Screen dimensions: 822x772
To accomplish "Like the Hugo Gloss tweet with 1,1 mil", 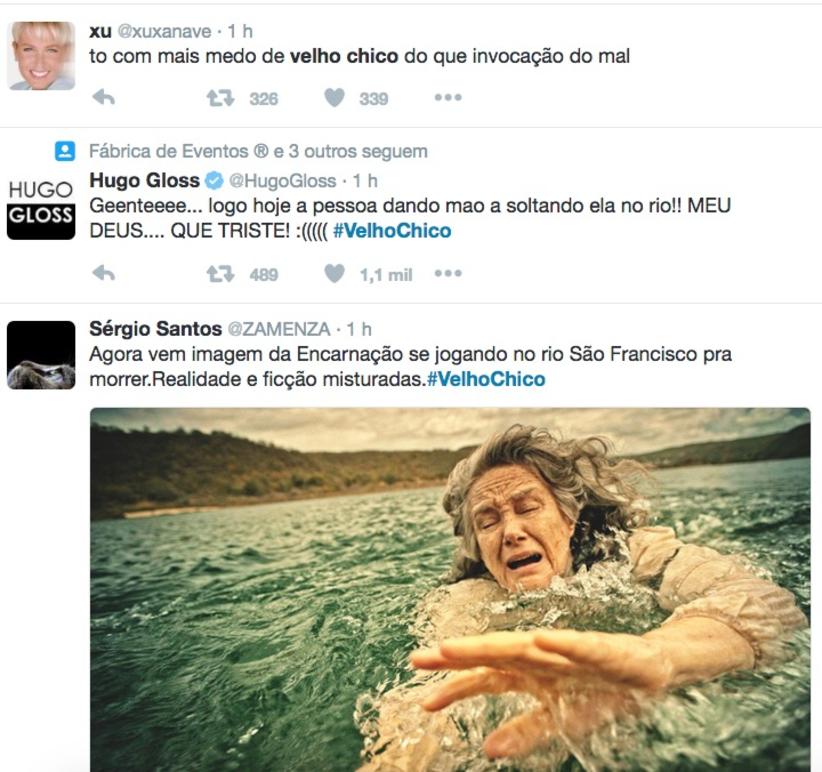I will click(334, 273).
